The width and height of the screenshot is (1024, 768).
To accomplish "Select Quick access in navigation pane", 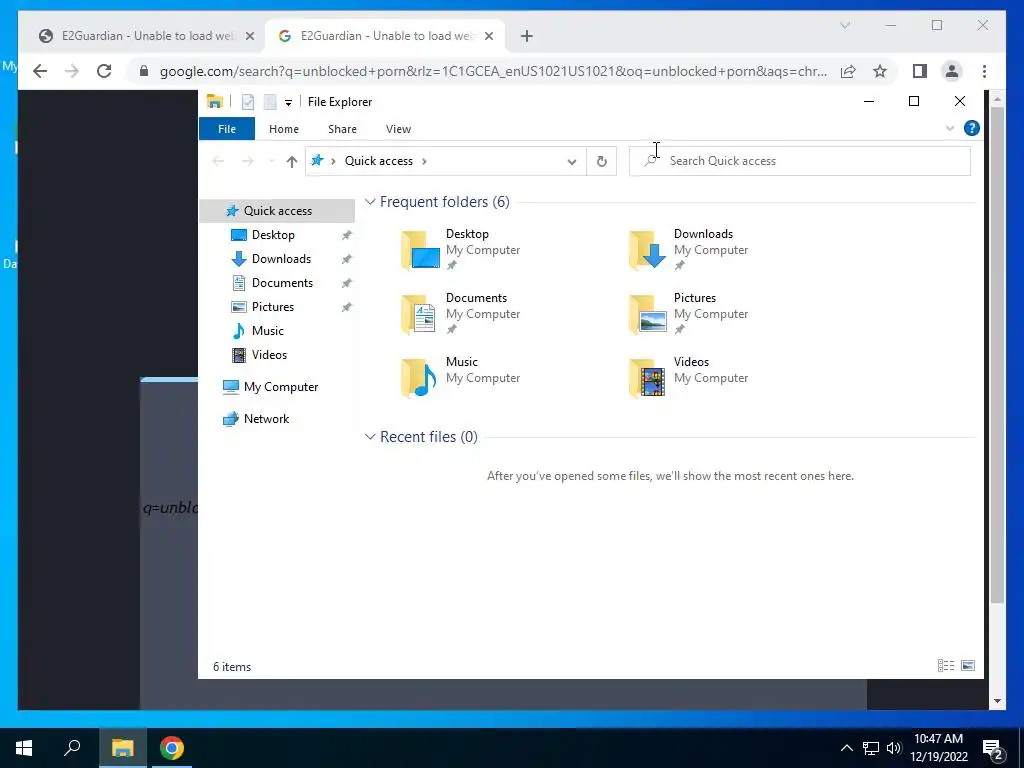I will tap(277, 211).
